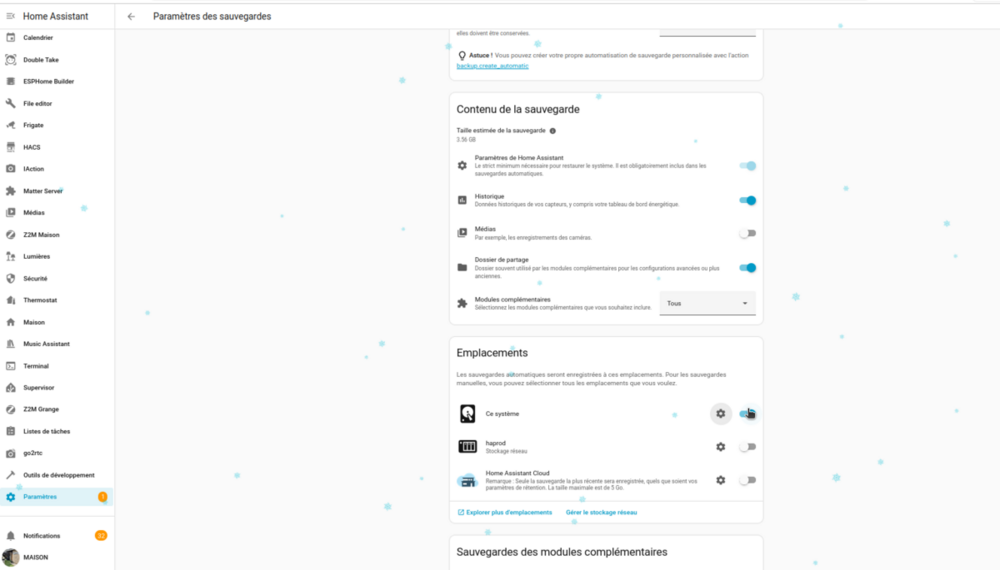The width and height of the screenshot is (1000, 570).
Task: Open Notifications from the sidebar
Action: (57, 536)
